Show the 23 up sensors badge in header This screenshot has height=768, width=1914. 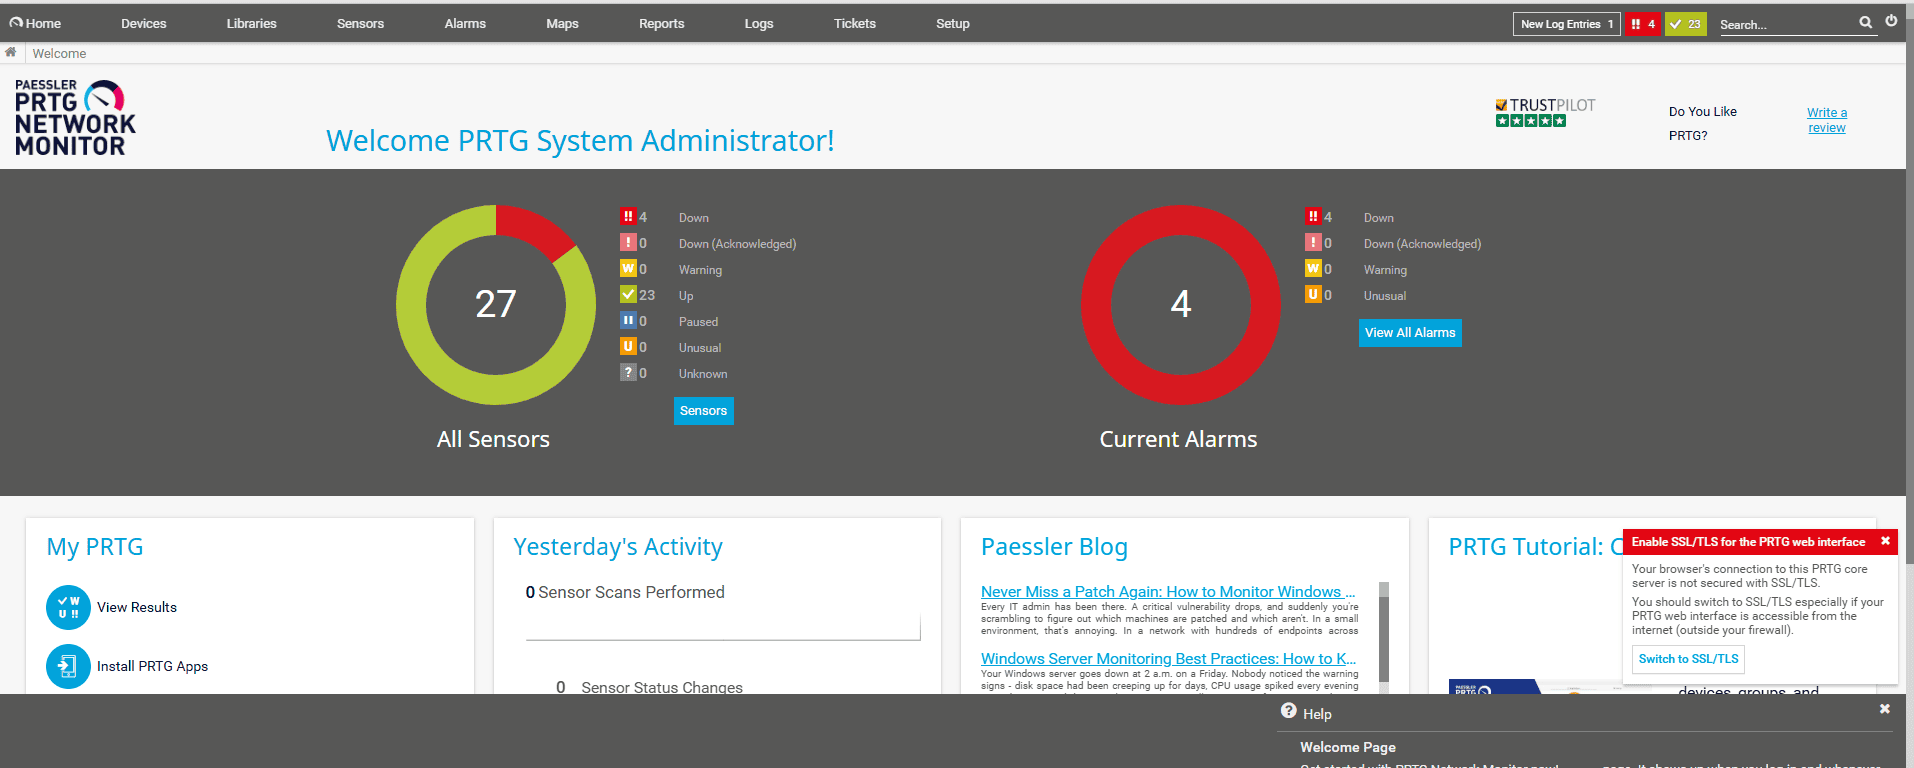(1685, 24)
